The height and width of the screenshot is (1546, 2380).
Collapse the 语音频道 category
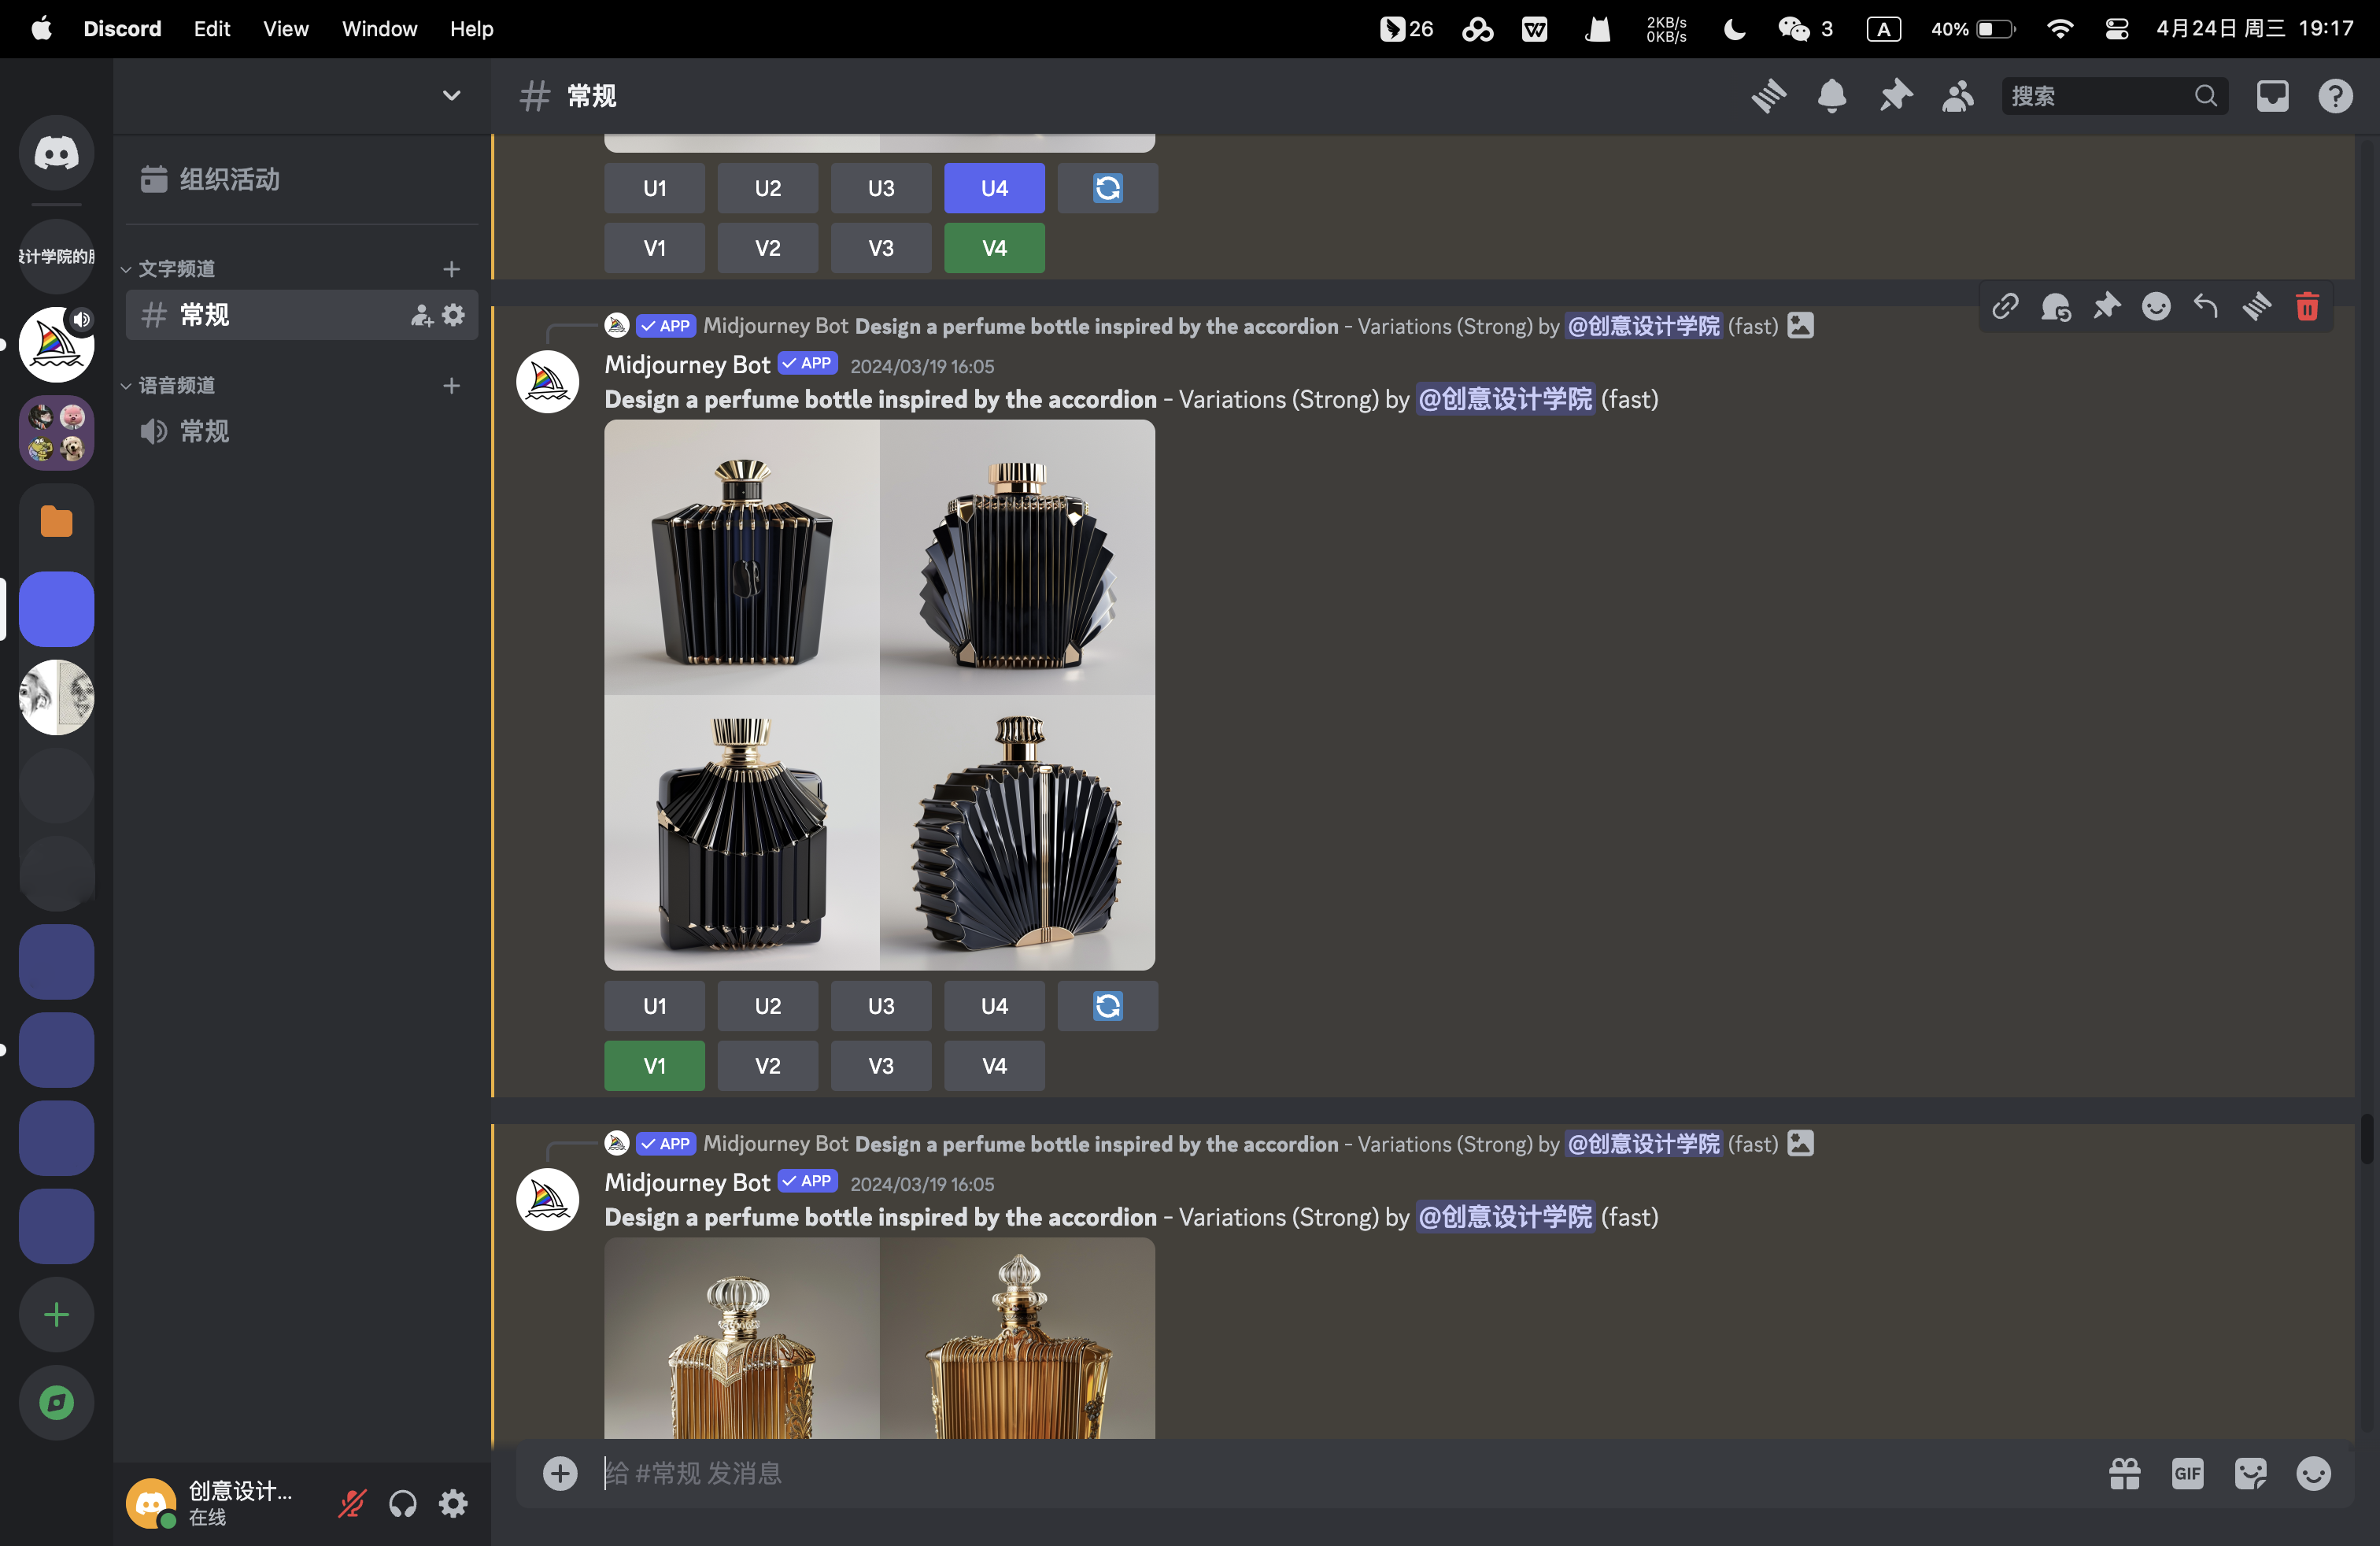tap(175, 386)
